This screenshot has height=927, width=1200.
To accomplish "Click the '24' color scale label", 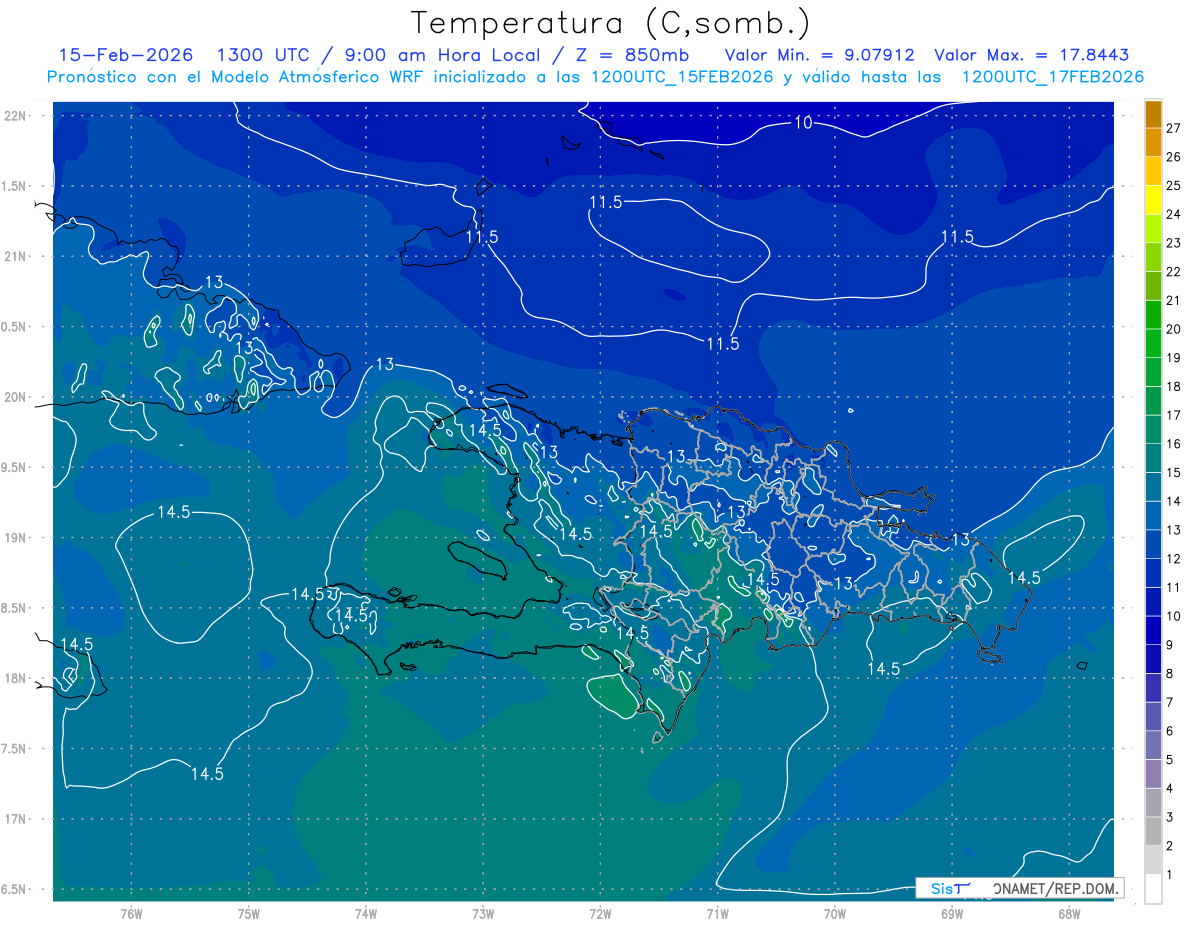I will pos(1173,214).
